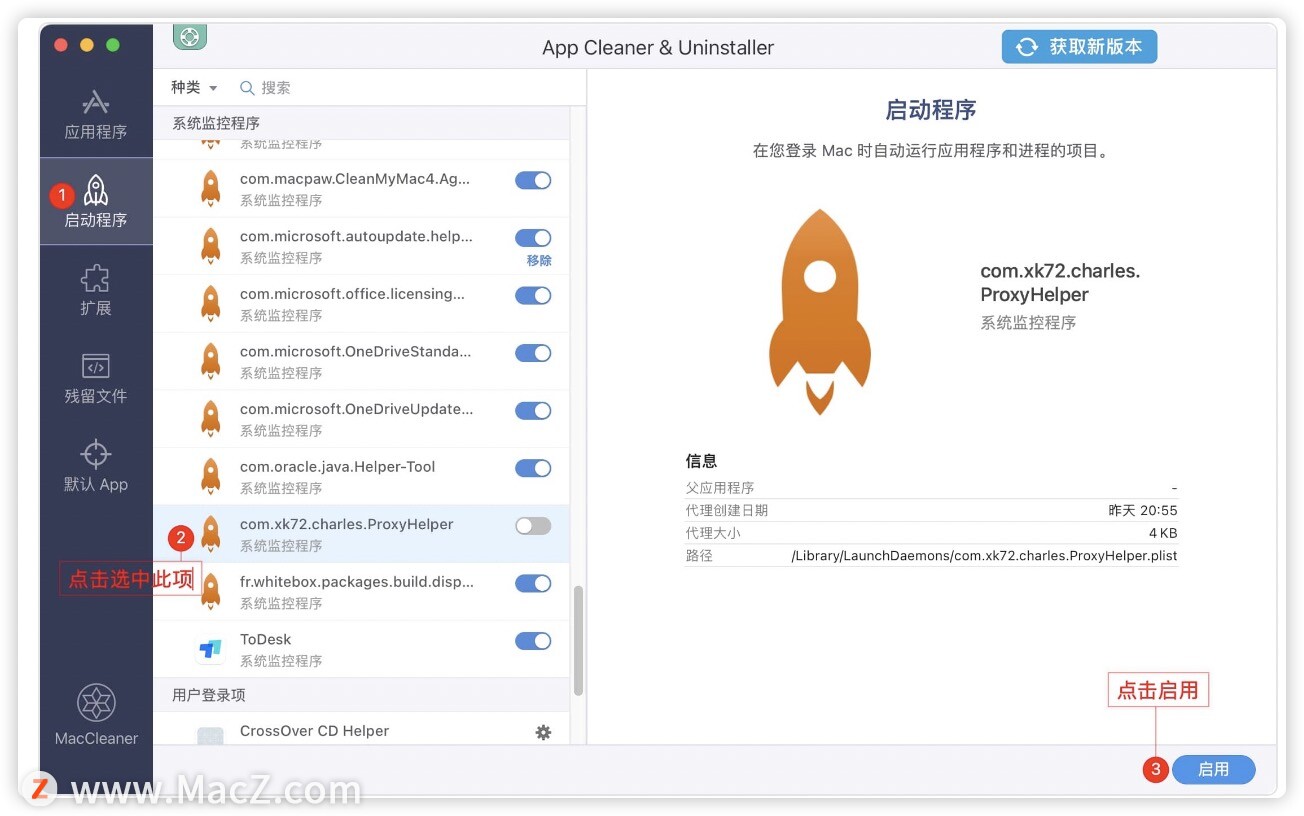
Task: Click the large rocket image in details
Action: tap(820, 312)
